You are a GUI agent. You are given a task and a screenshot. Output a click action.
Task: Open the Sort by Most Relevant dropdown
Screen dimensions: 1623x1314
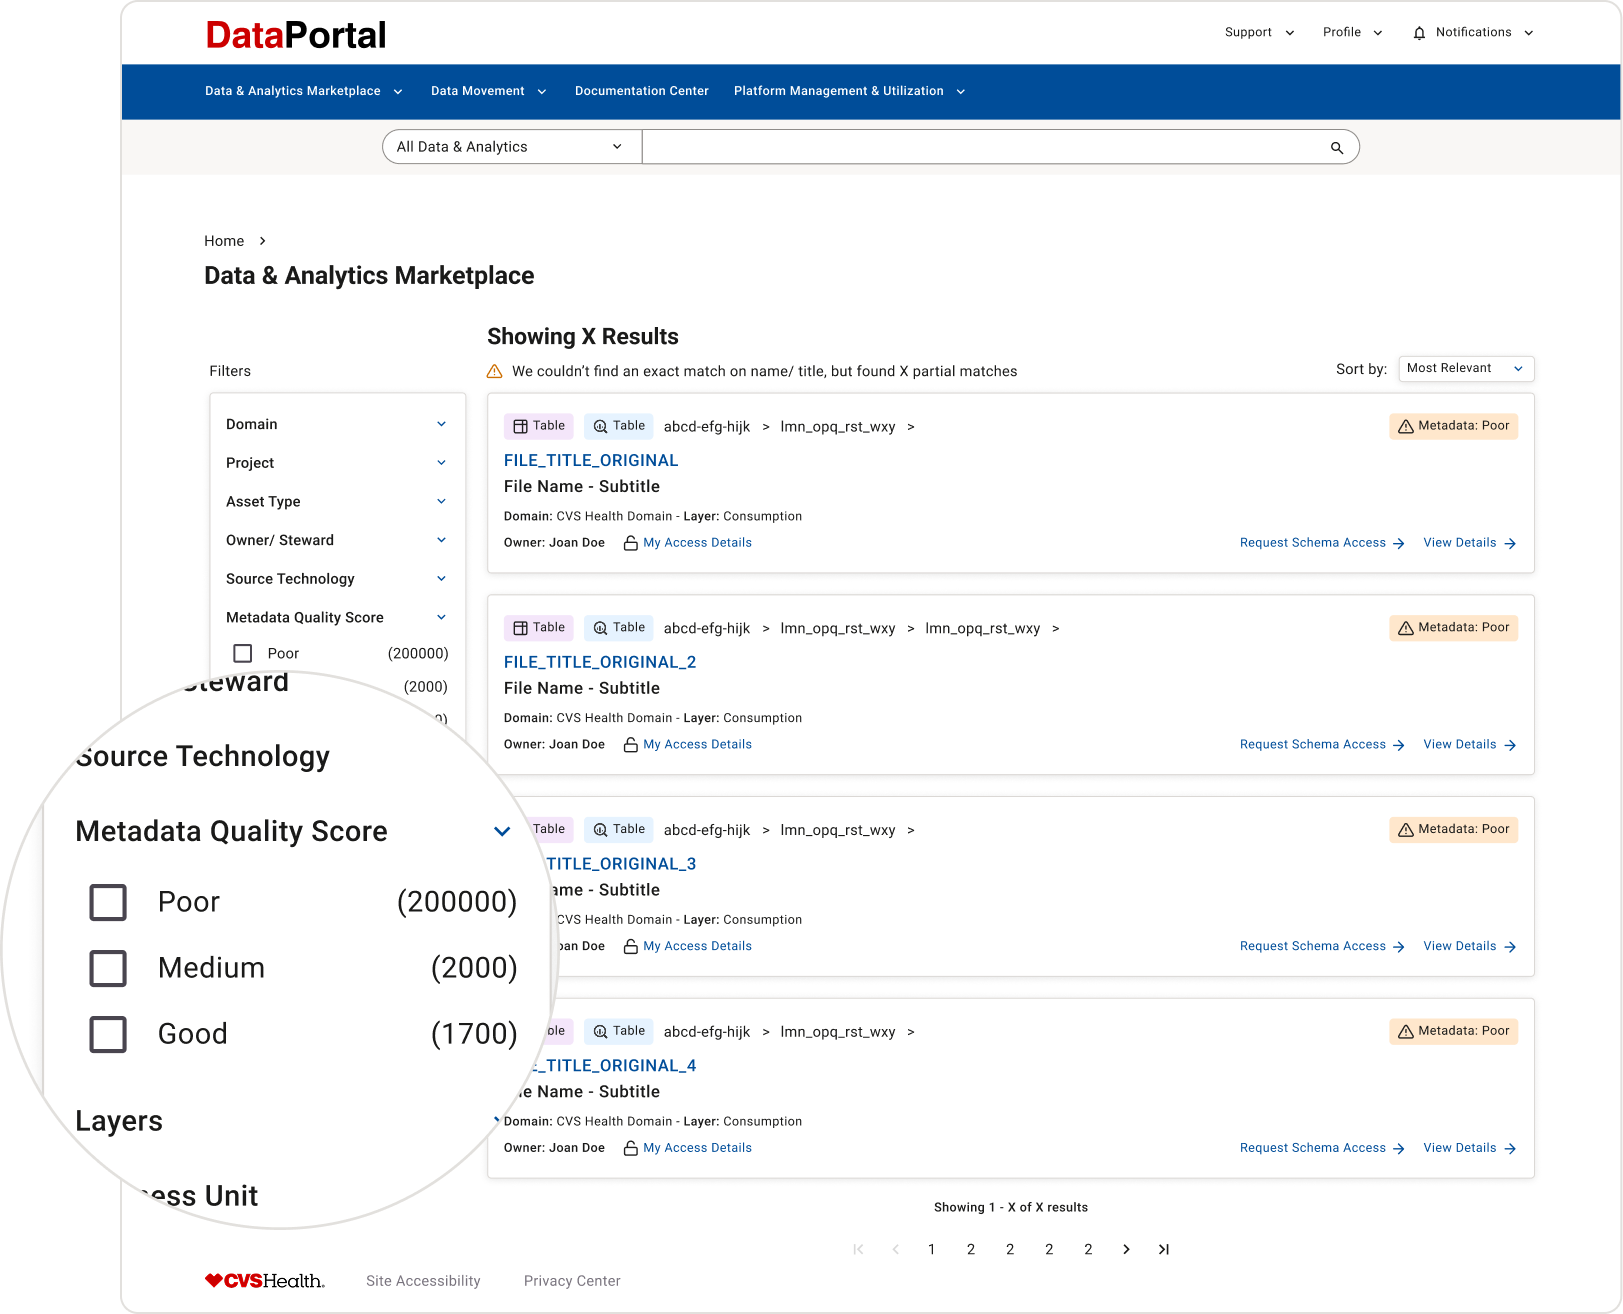(1465, 368)
